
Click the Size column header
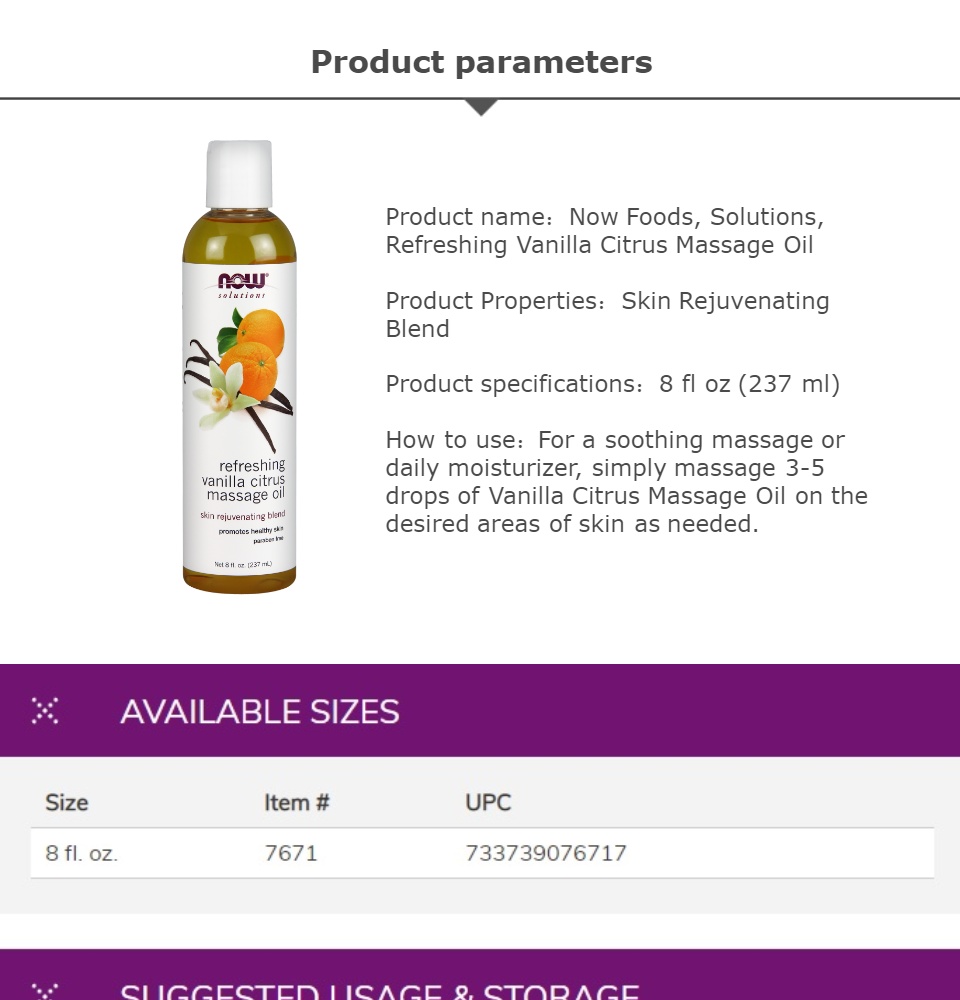(66, 802)
